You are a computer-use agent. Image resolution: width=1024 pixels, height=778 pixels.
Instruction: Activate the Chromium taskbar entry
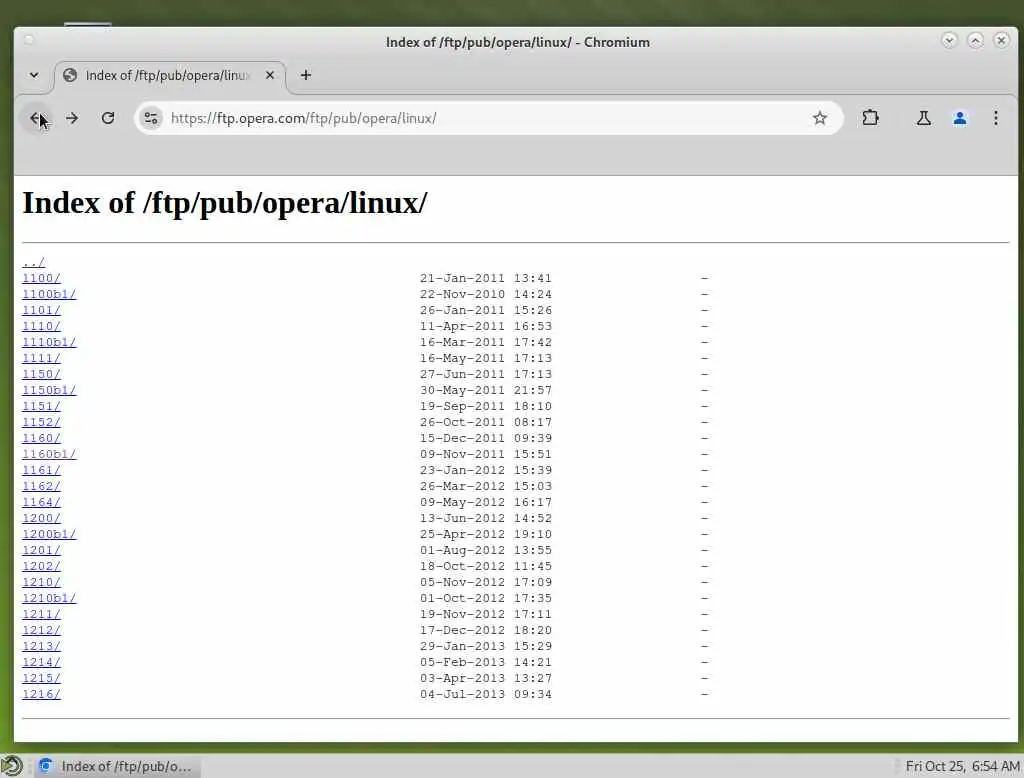click(118, 766)
